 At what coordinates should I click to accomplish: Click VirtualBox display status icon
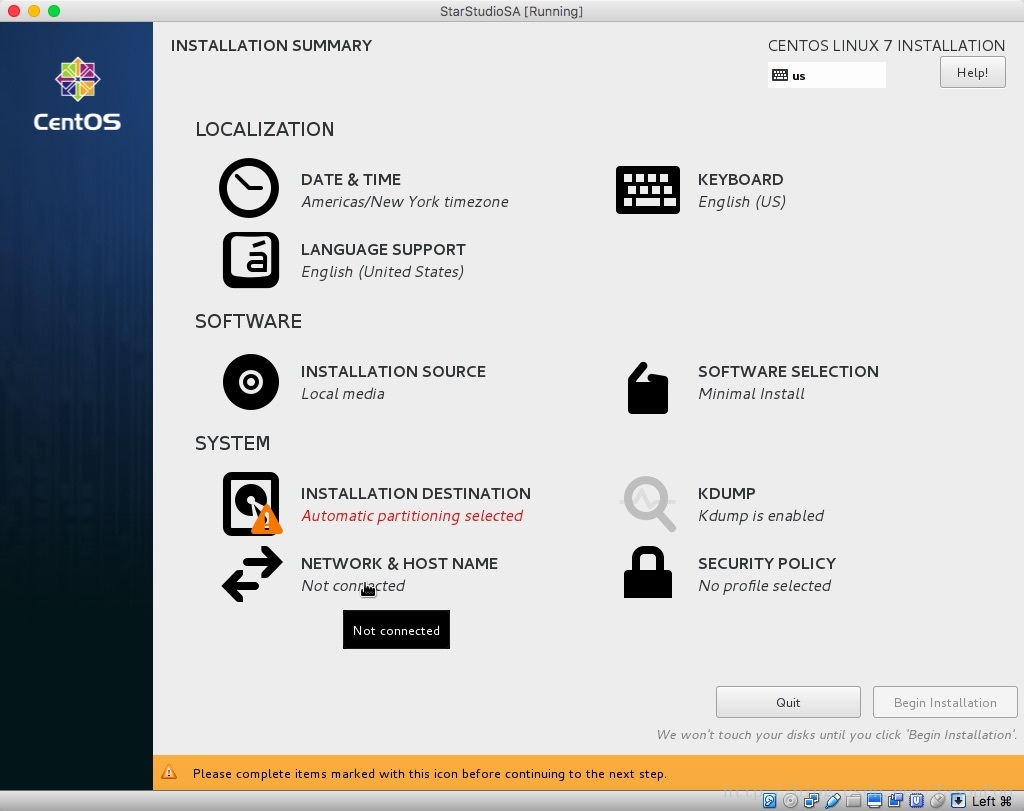tap(874, 801)
